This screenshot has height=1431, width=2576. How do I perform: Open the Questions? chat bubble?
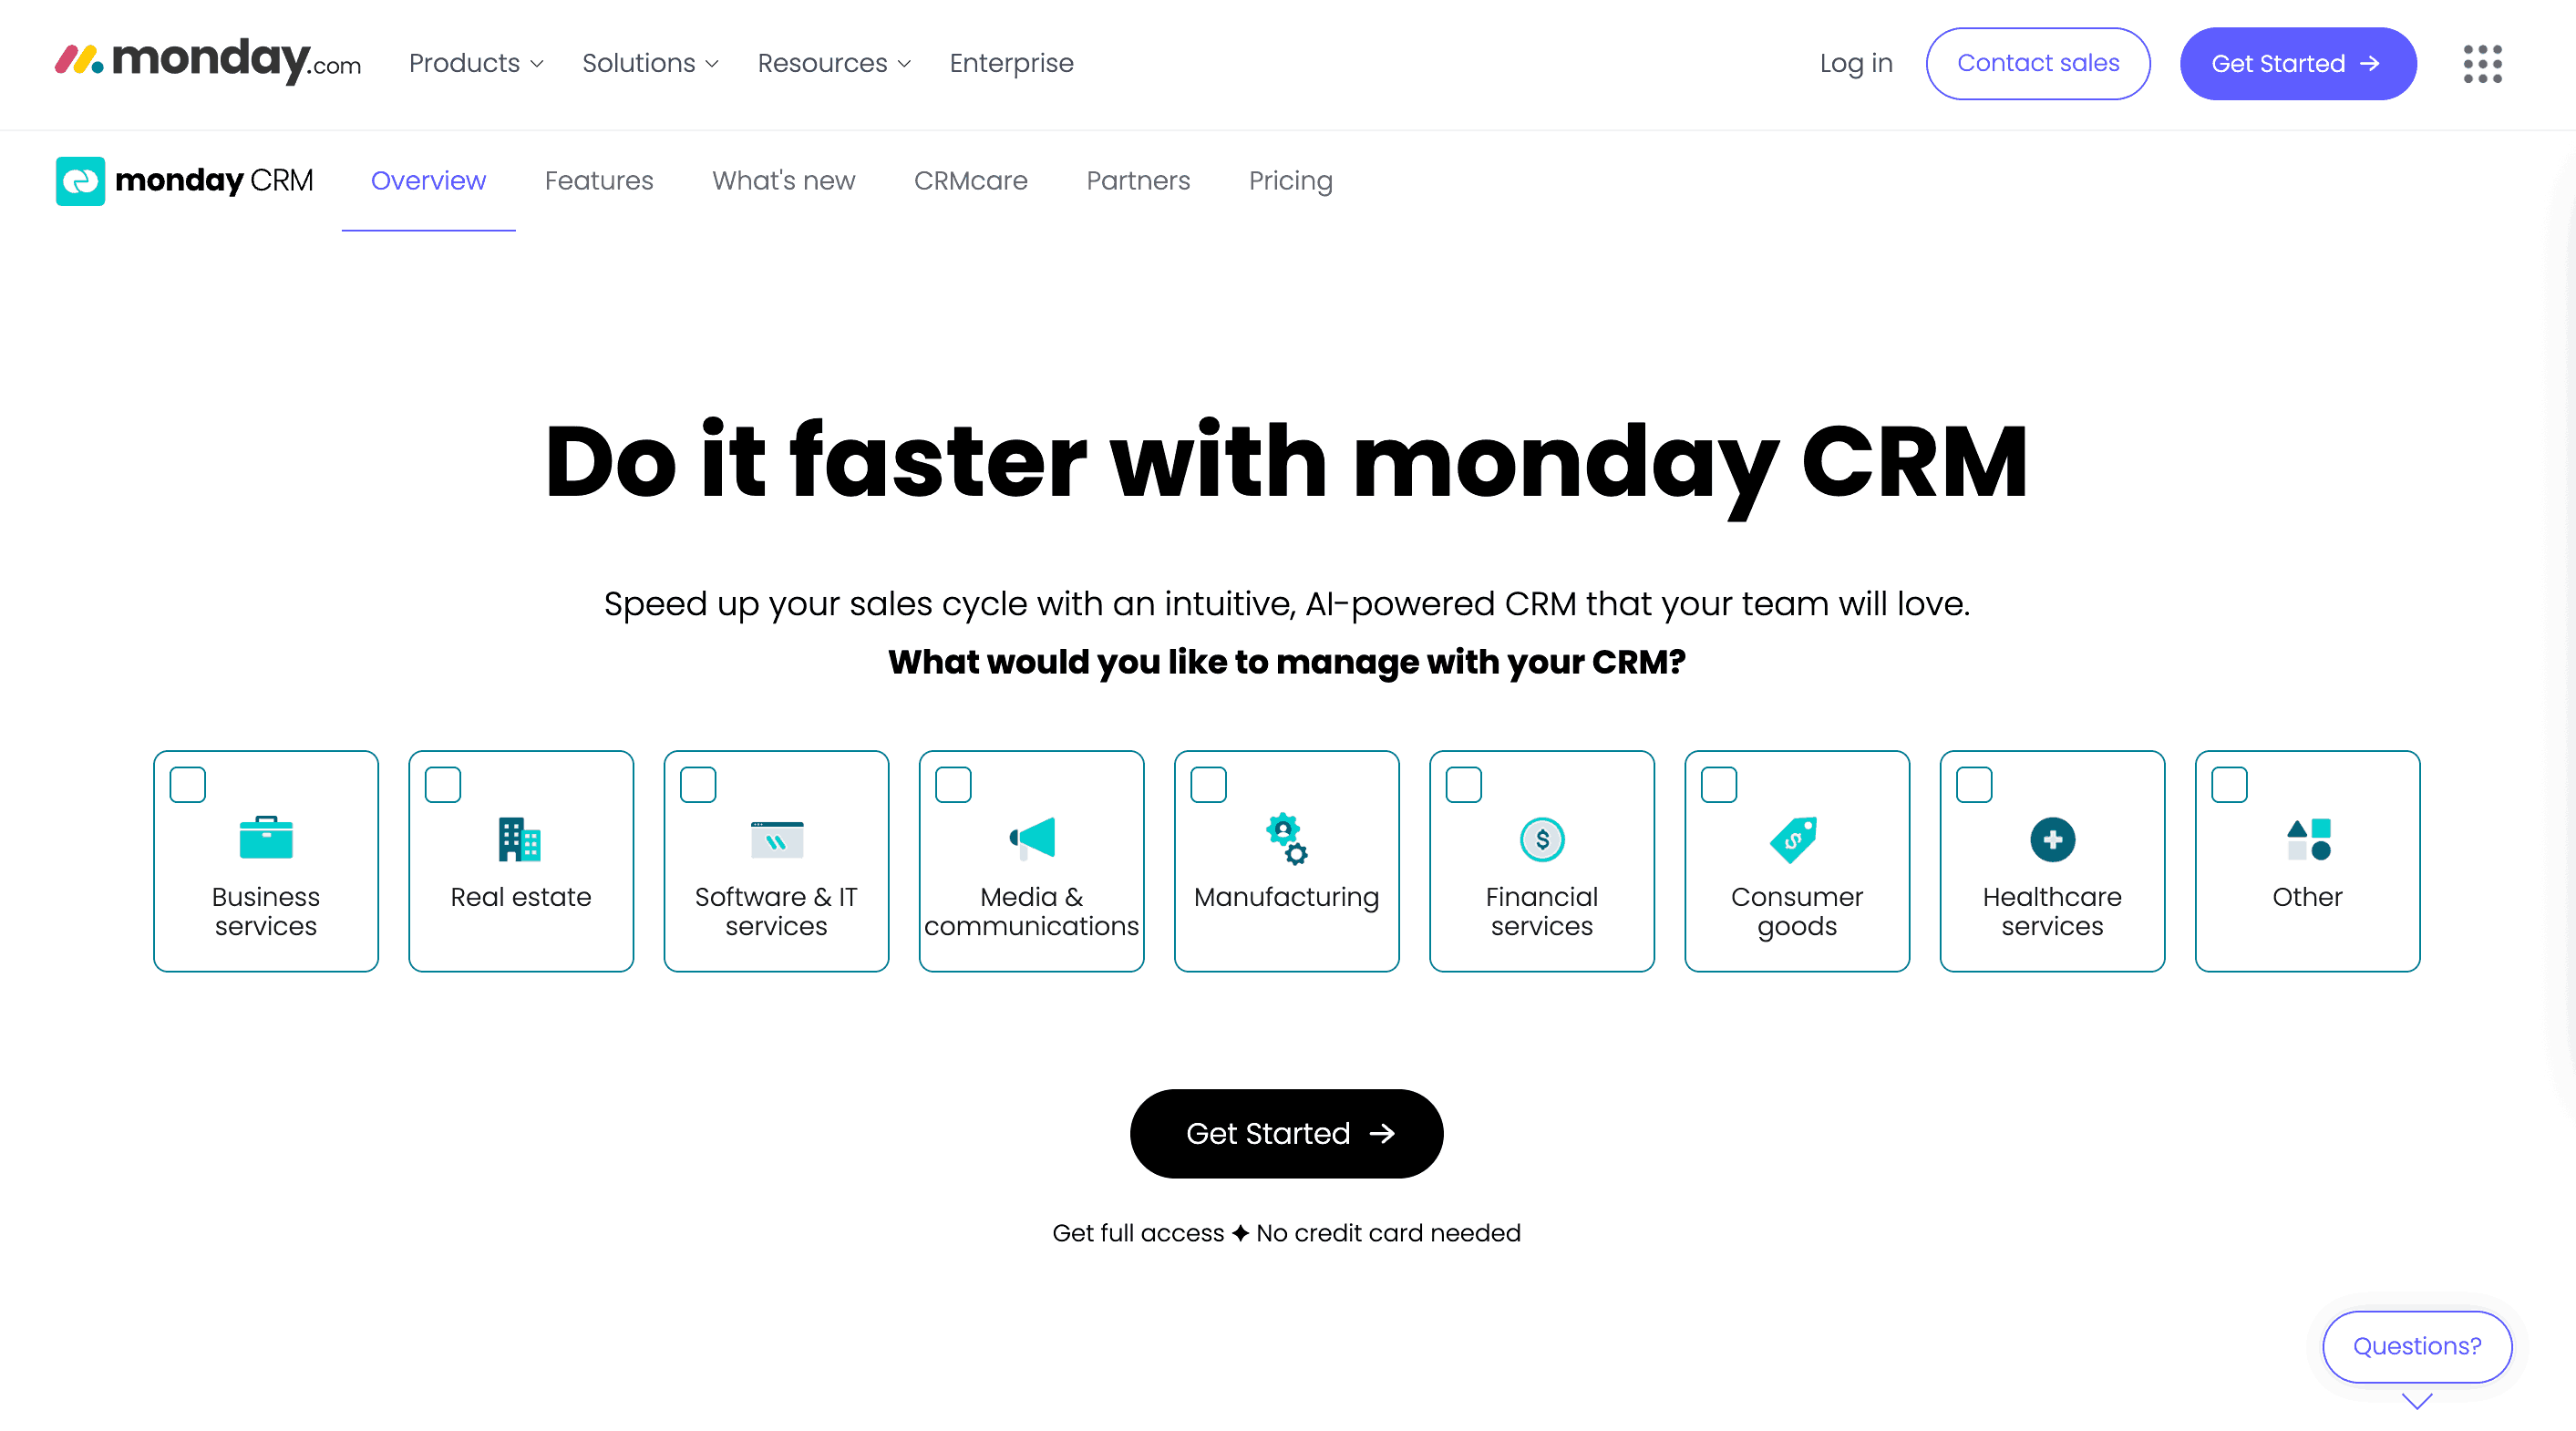coord(2416,1346)
